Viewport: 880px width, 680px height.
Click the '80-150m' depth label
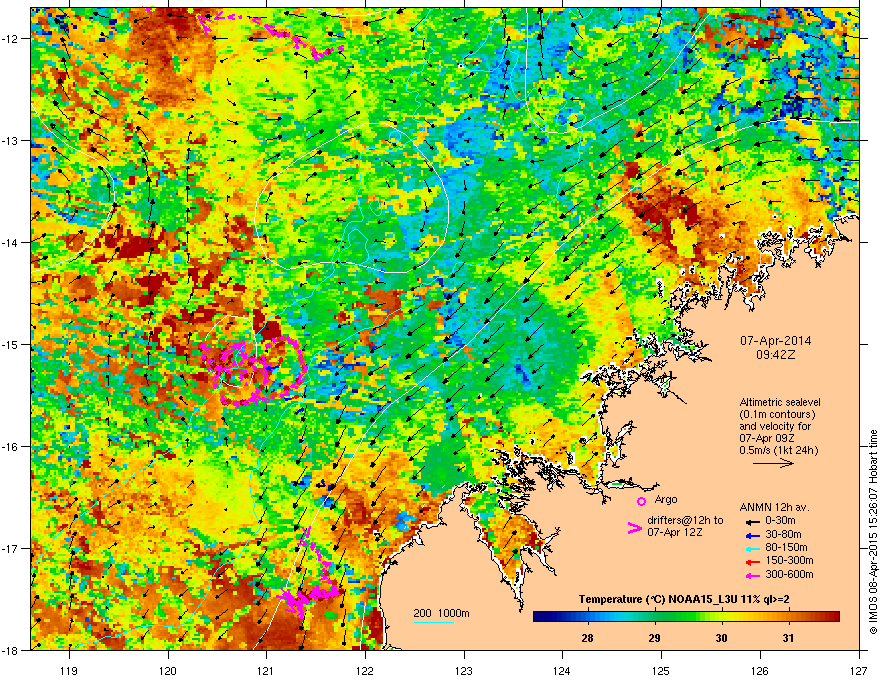pos(786,548)
